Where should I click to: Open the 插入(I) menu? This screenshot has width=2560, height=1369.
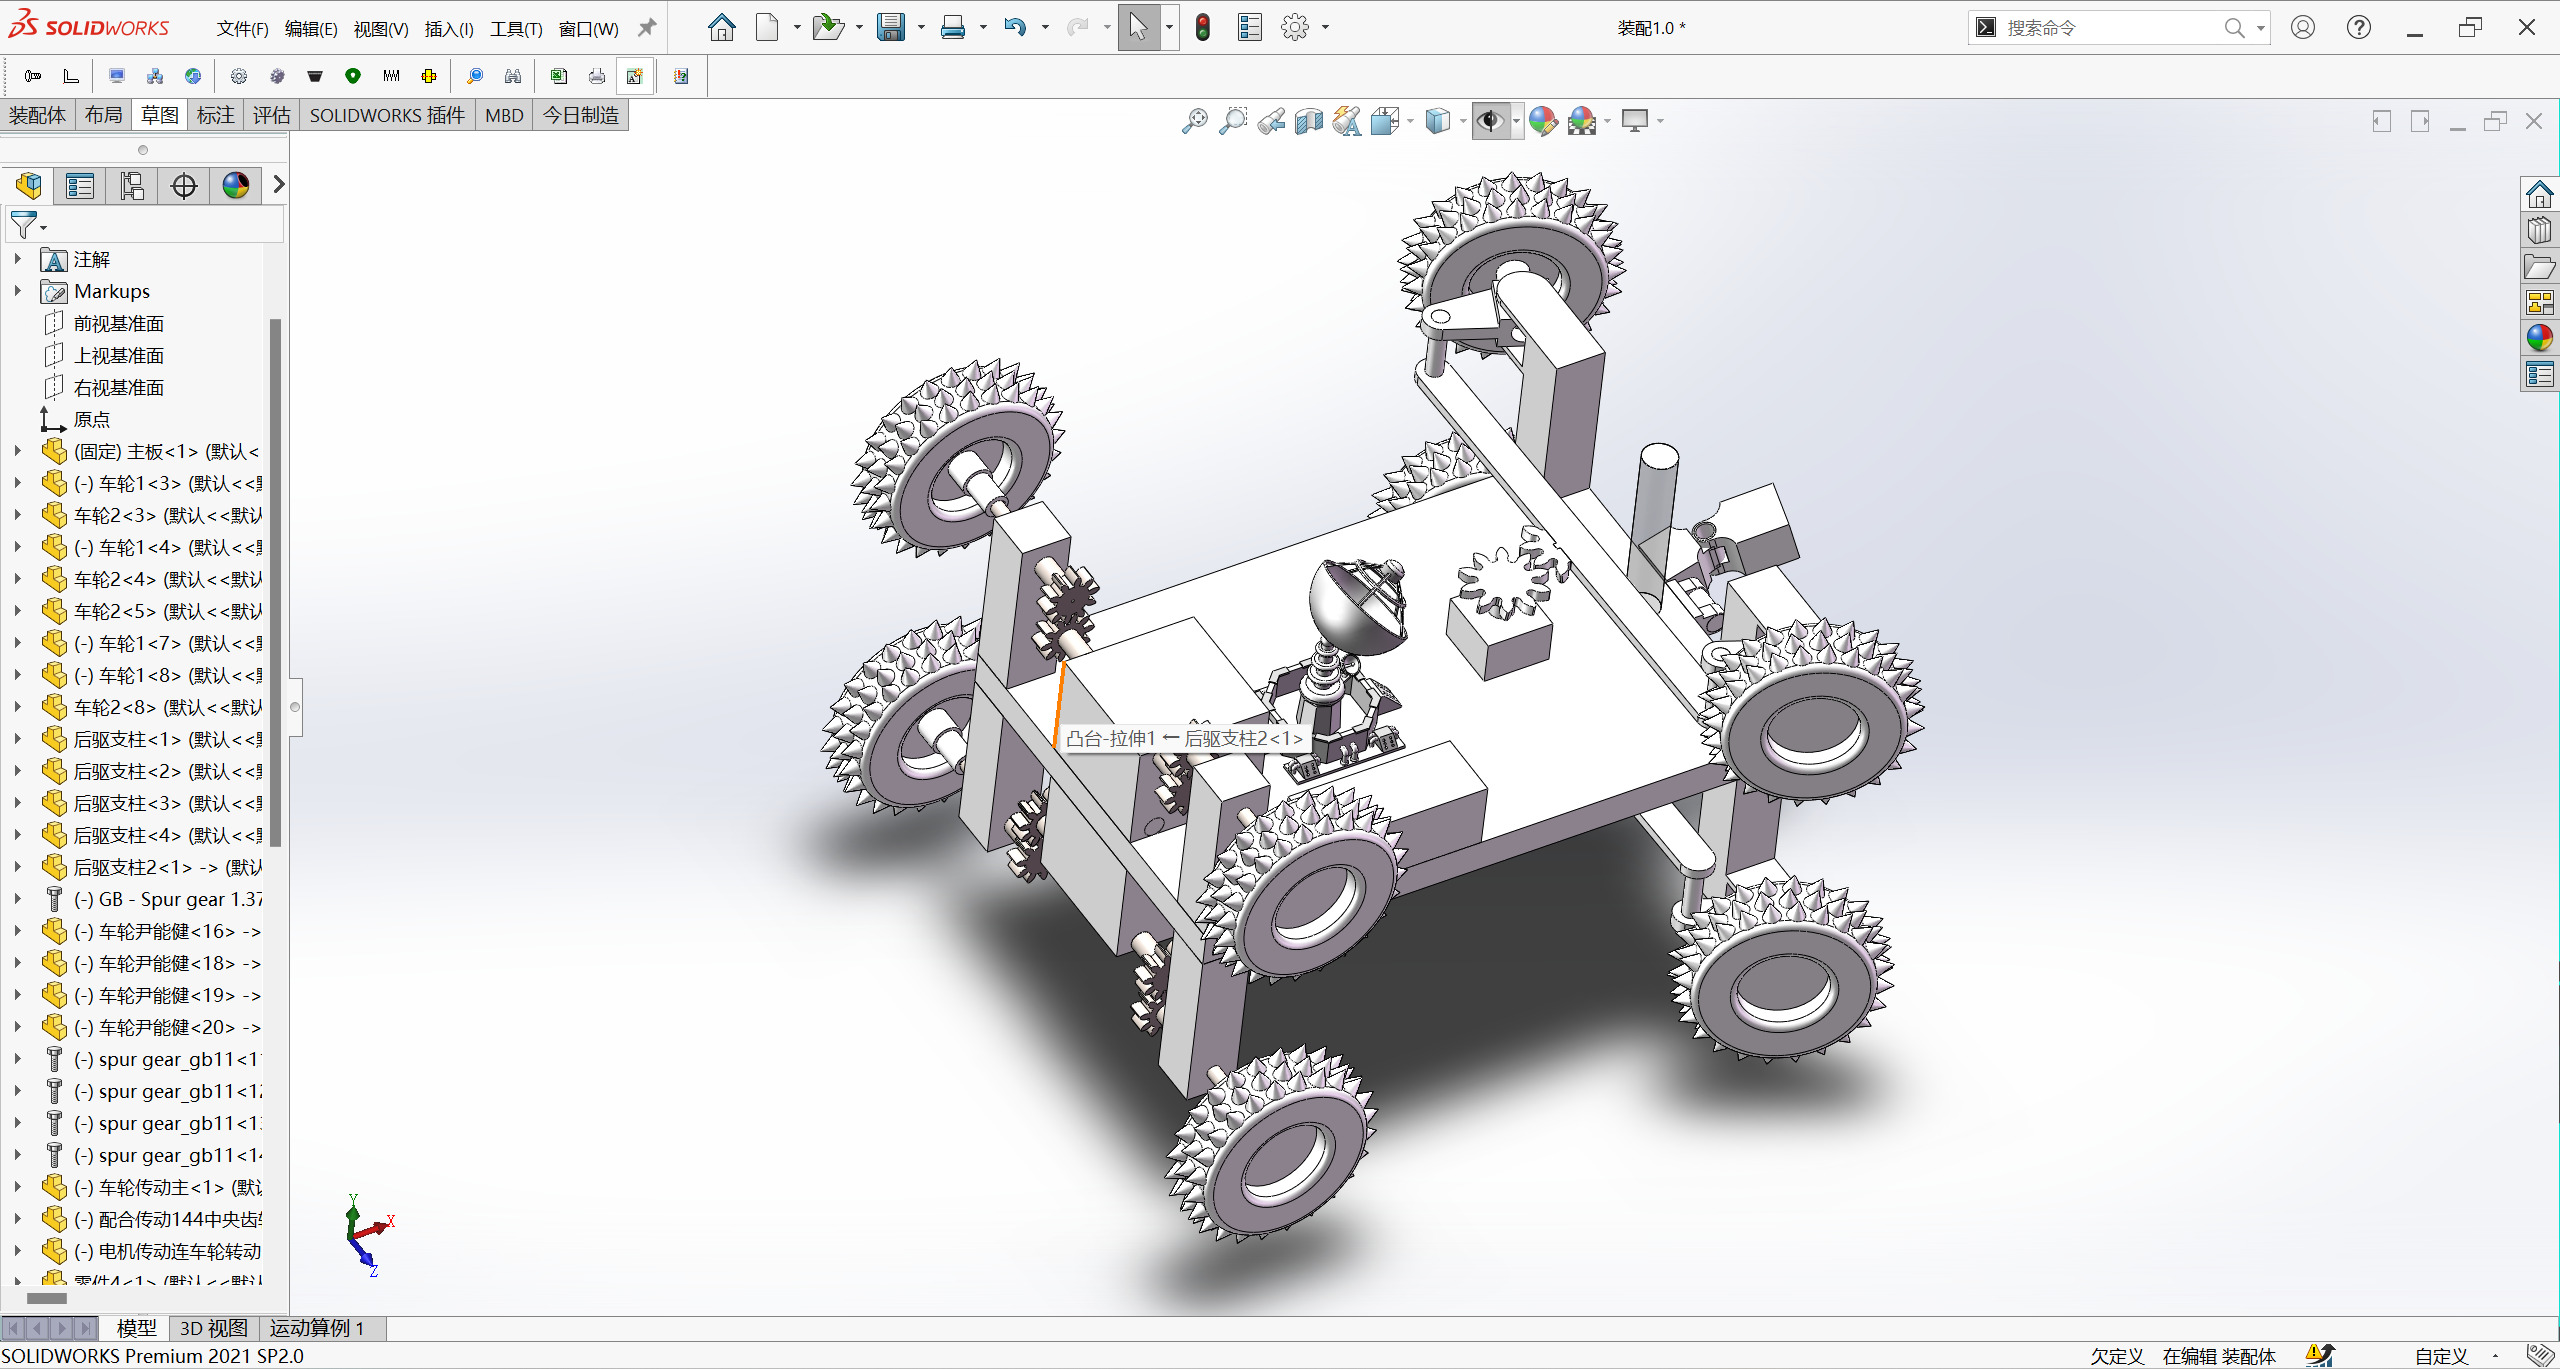pyautogui.click(x=449, y=29)
